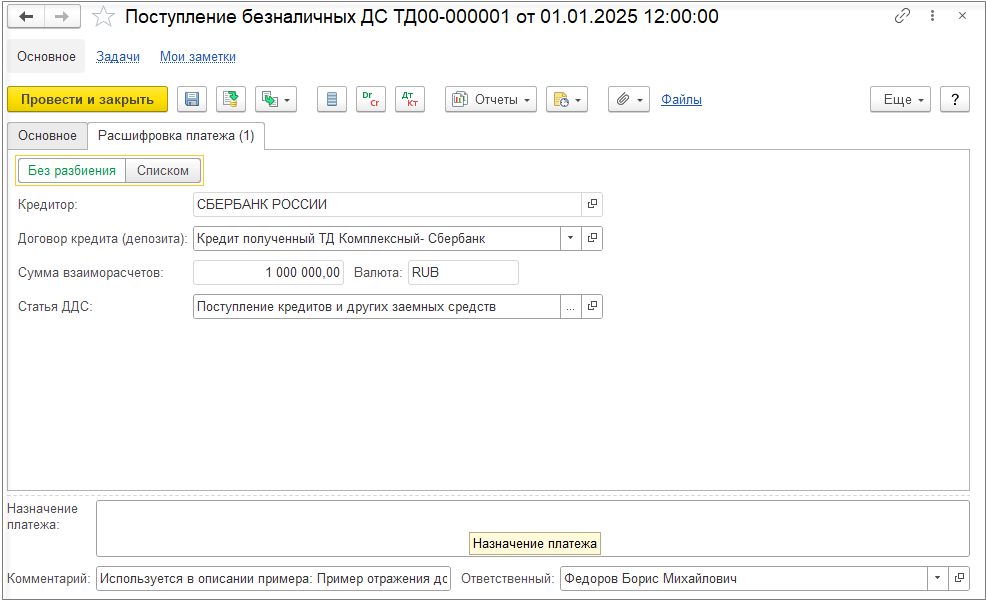This screenshot has width=986, height=600.
Task: Open the Кредитор field's open-form icon
Action: click(x=592, y=204)
